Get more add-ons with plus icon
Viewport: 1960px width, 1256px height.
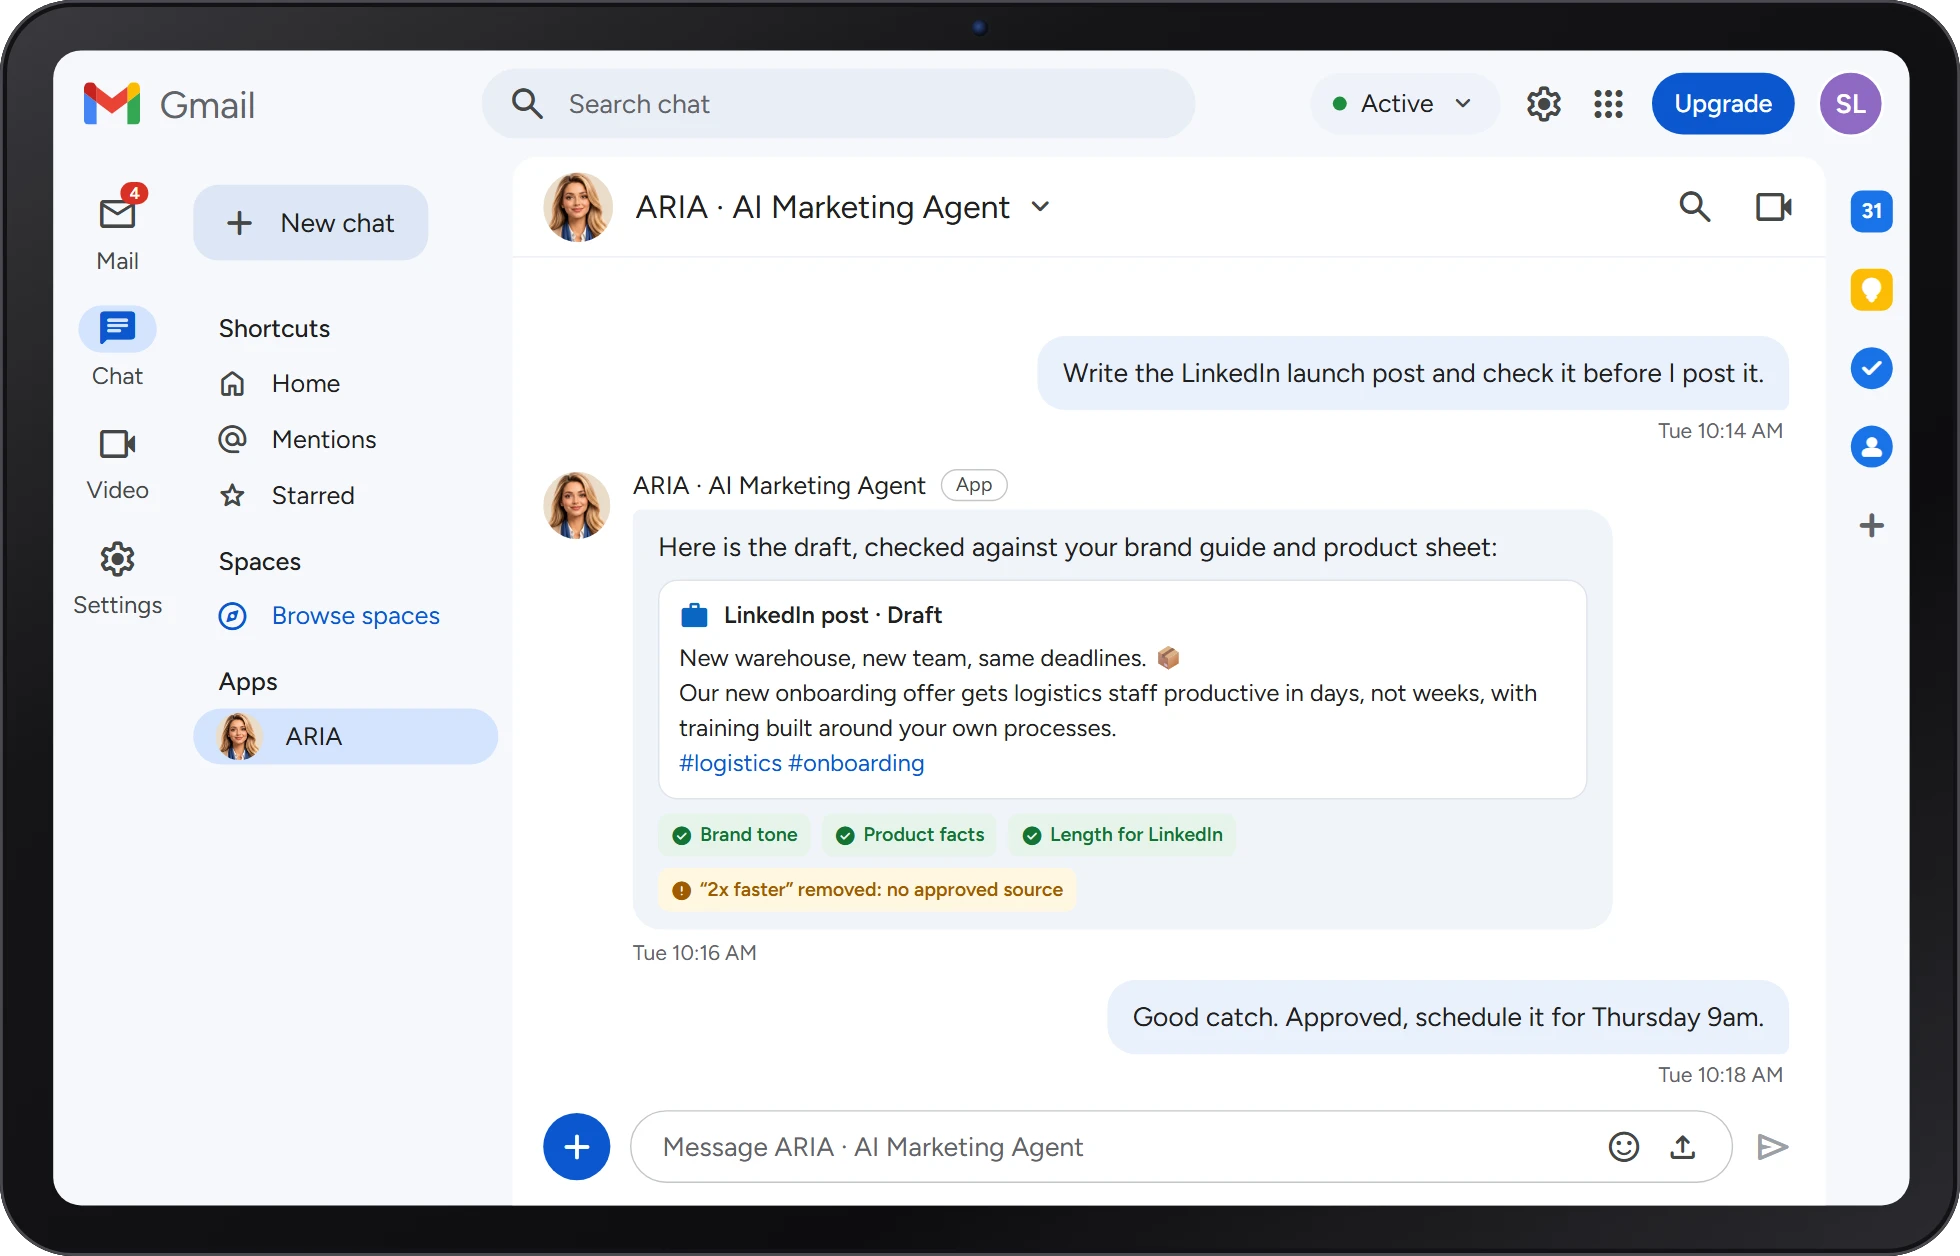point(1871,526)
